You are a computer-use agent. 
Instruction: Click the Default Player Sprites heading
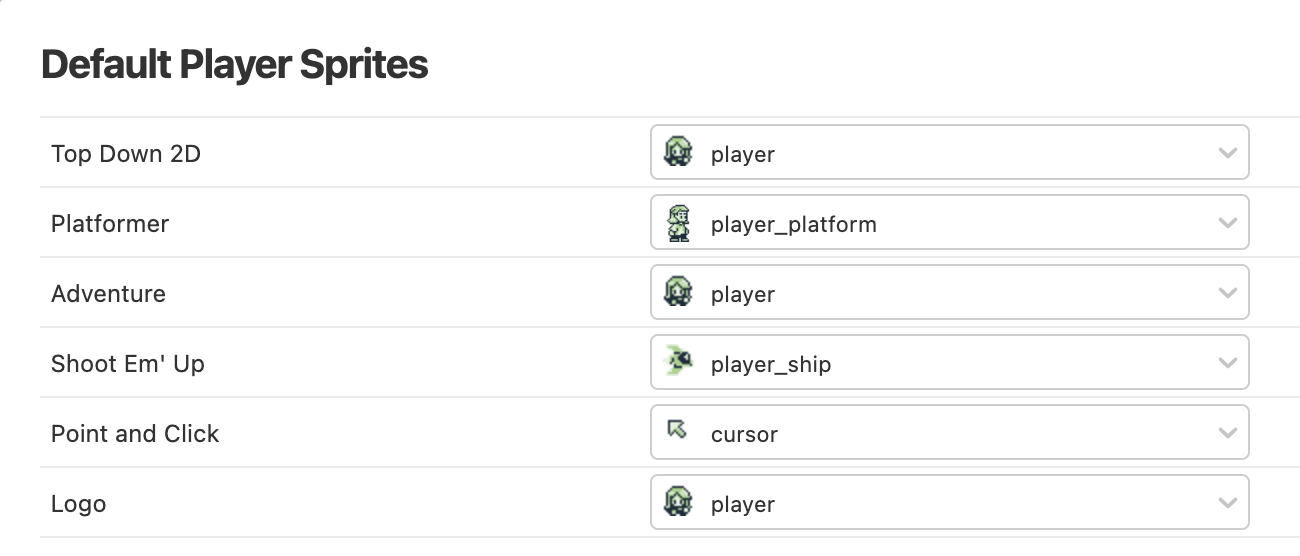tap(235, 65)
